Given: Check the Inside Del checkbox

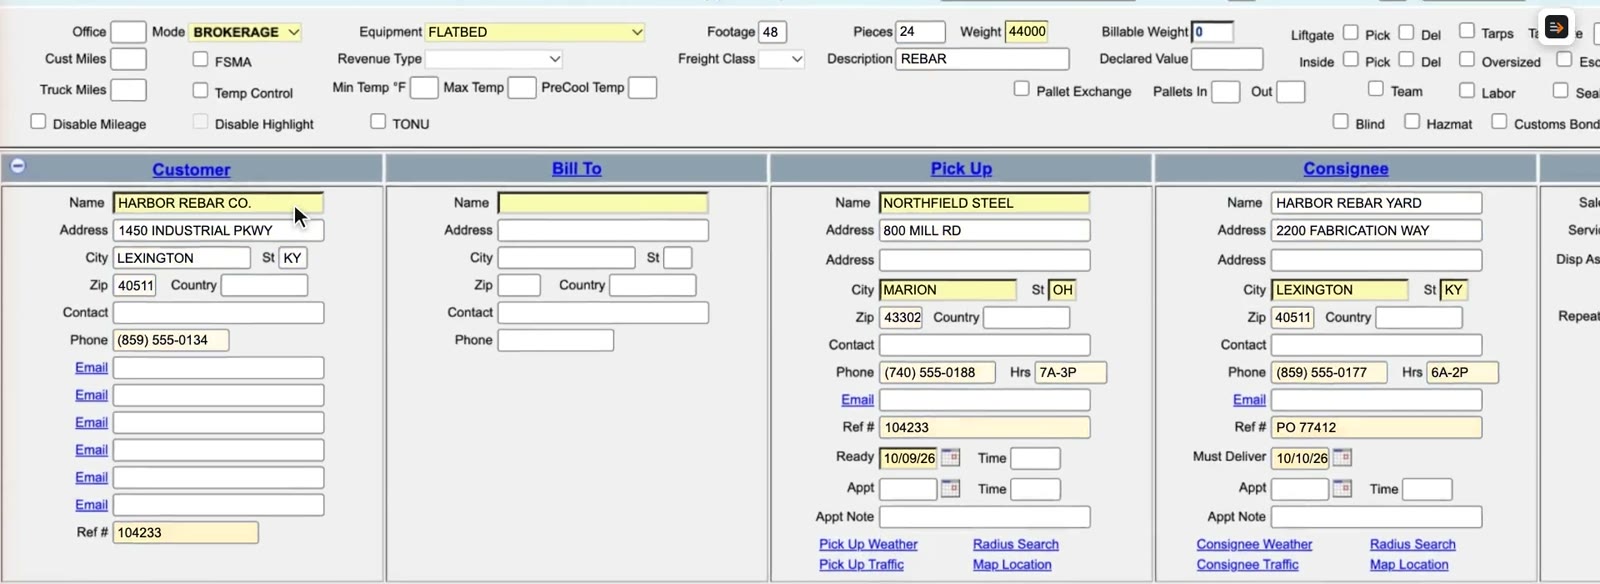Looking at the screenshot, I should coord(1406,60).
